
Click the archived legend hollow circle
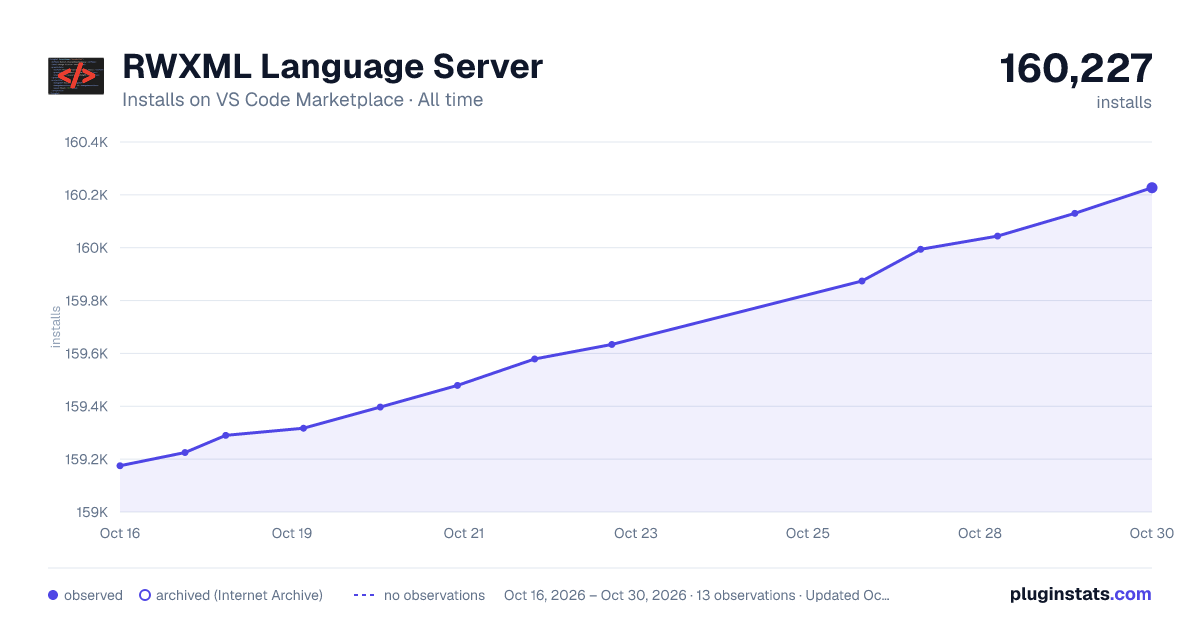click(x=144, y=595)
